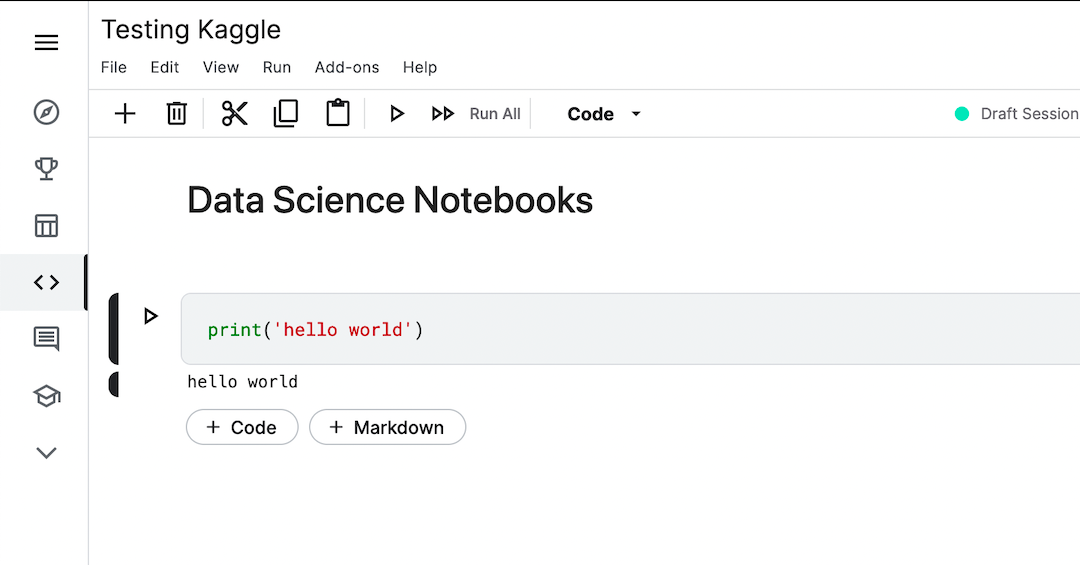This screenshot has width=1080, height=565.
Task: Open Datasets via the table icon
Action: tap(46, 226)
